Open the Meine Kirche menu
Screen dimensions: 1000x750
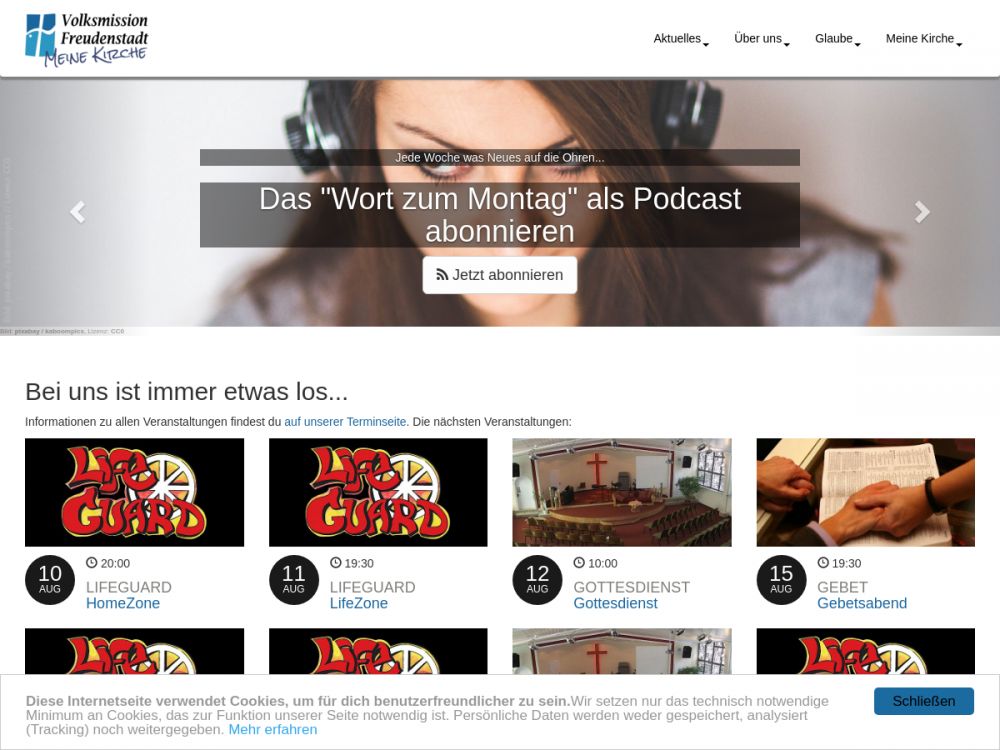923,39
